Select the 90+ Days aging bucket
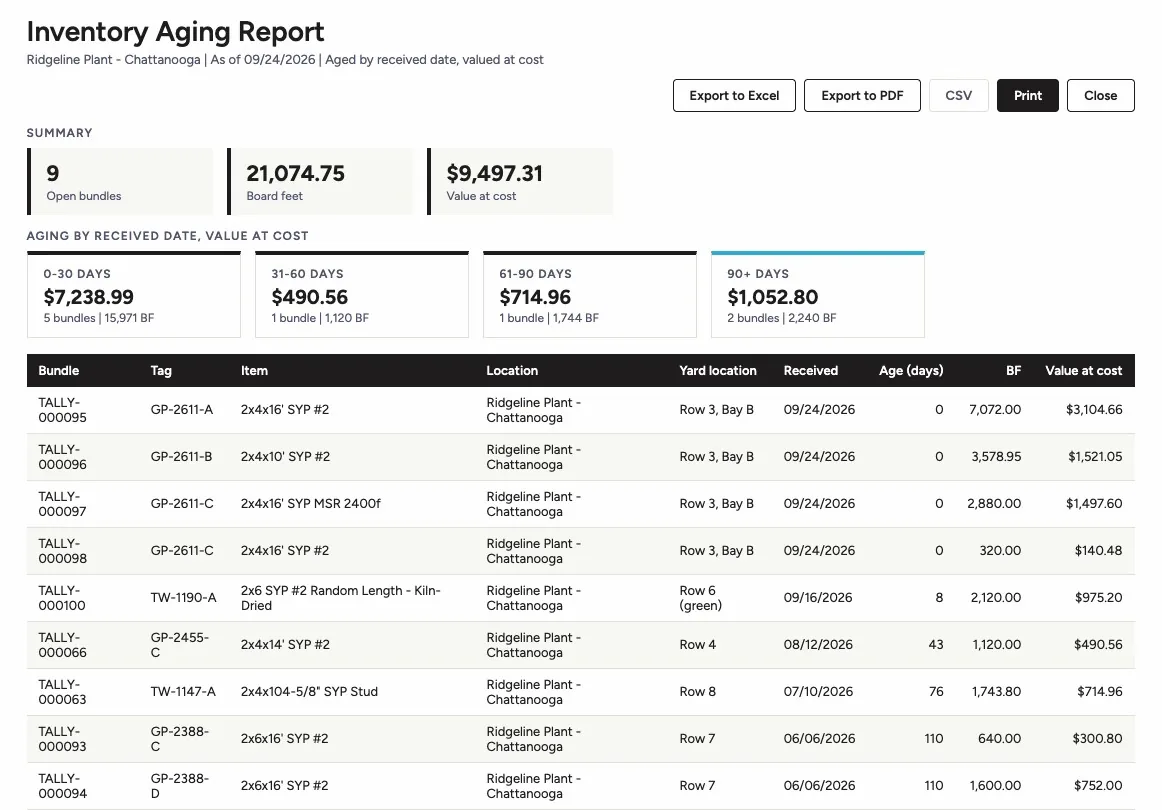The height and width of the screenshot is (810, 1162). [x=818, y=295]
